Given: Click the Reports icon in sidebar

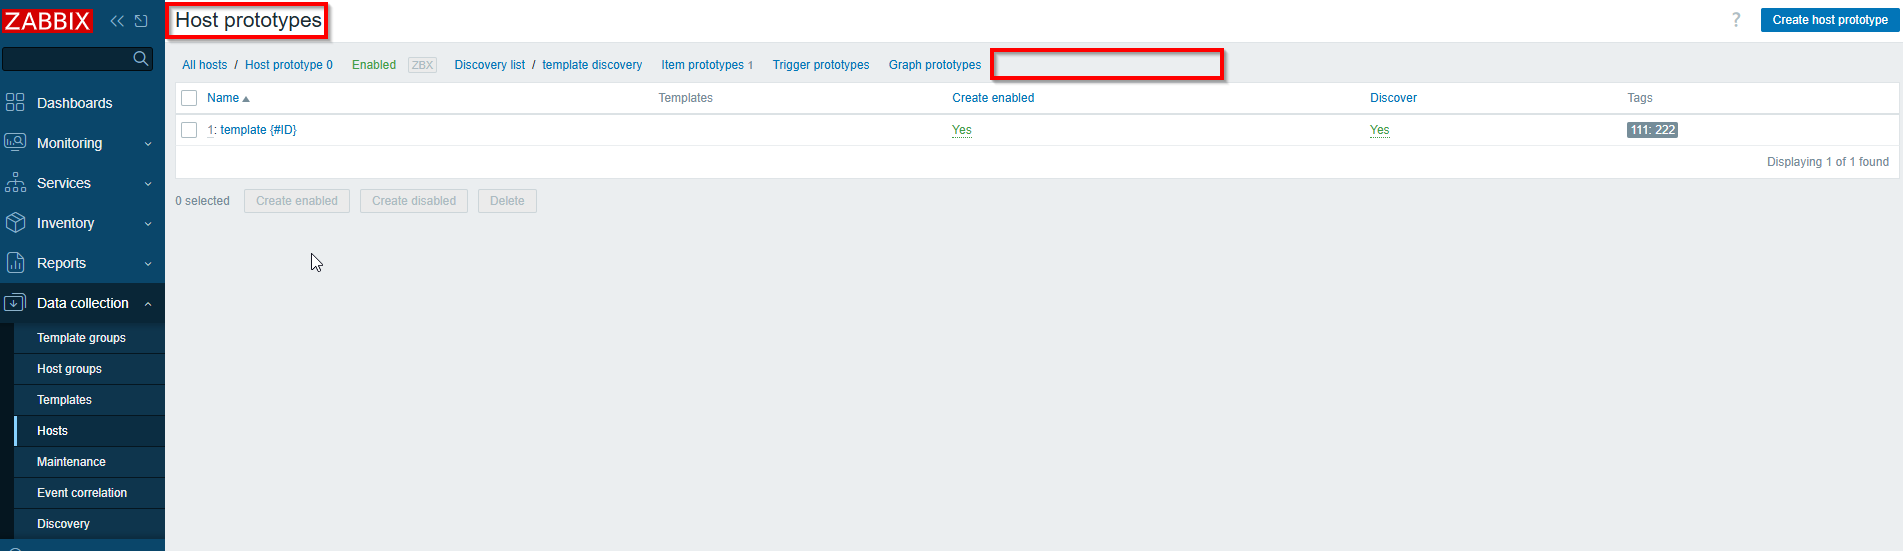Looking at the screenshot, I should pos(15,262).
